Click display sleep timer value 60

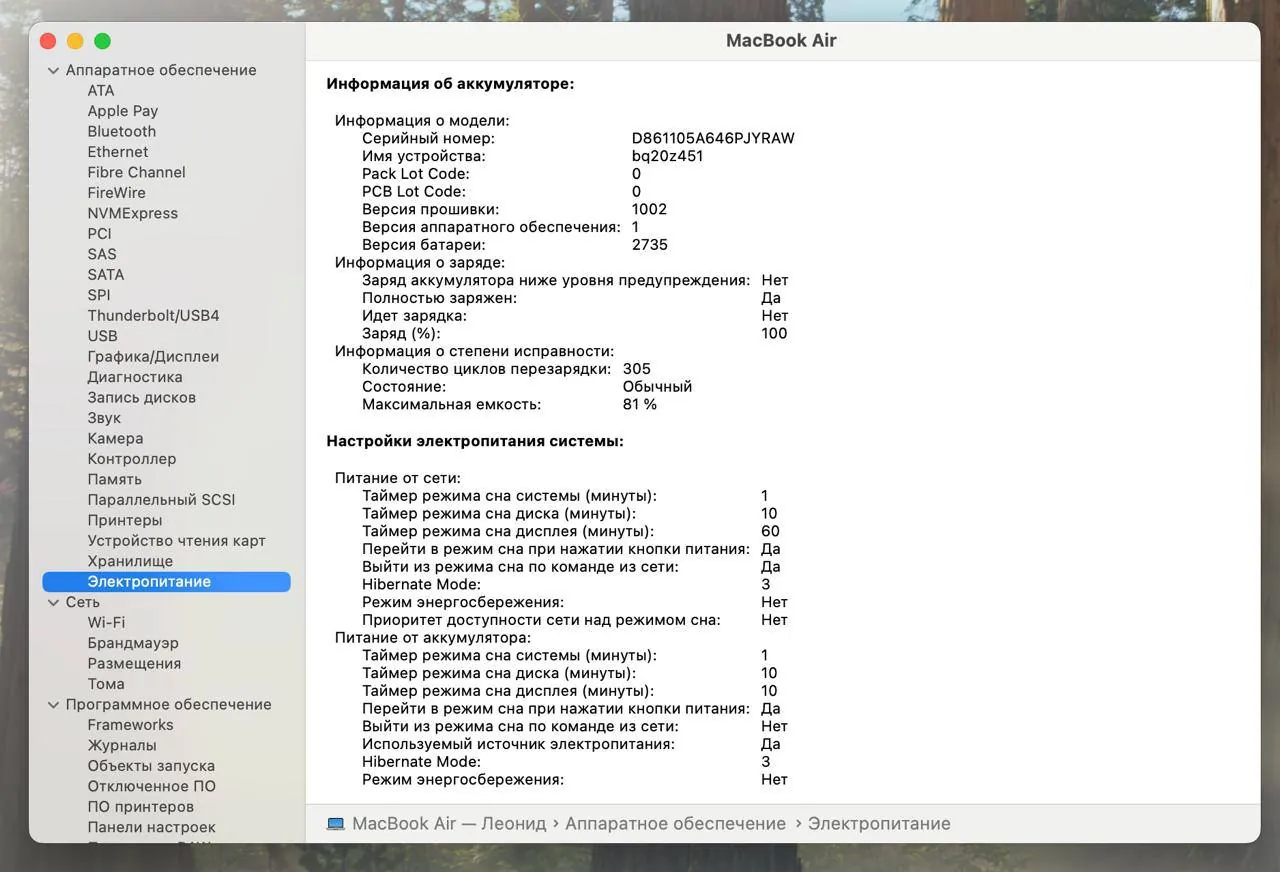[770, 531]
